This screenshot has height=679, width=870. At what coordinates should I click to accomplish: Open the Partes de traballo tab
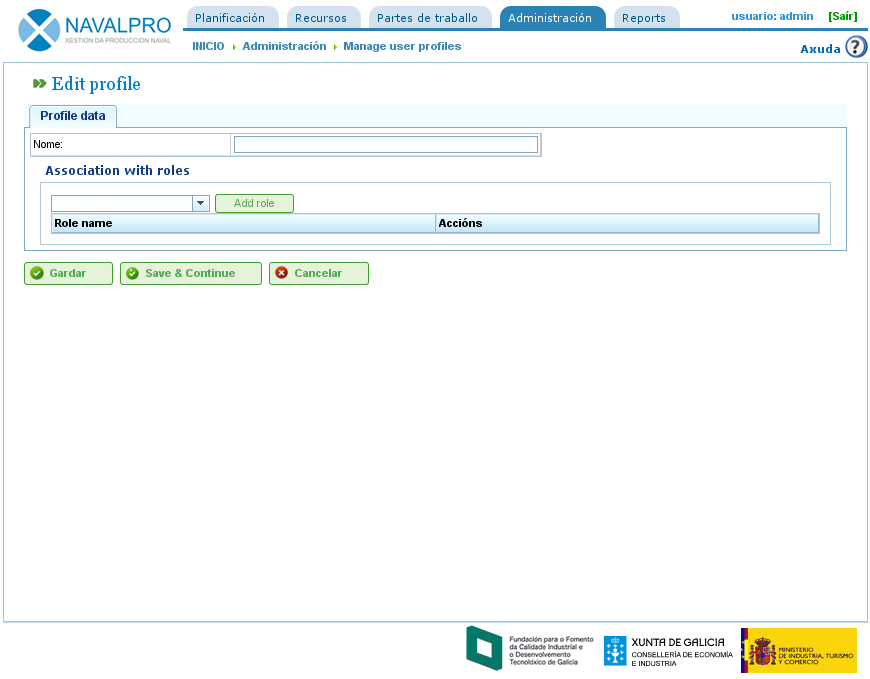point(428,18)
